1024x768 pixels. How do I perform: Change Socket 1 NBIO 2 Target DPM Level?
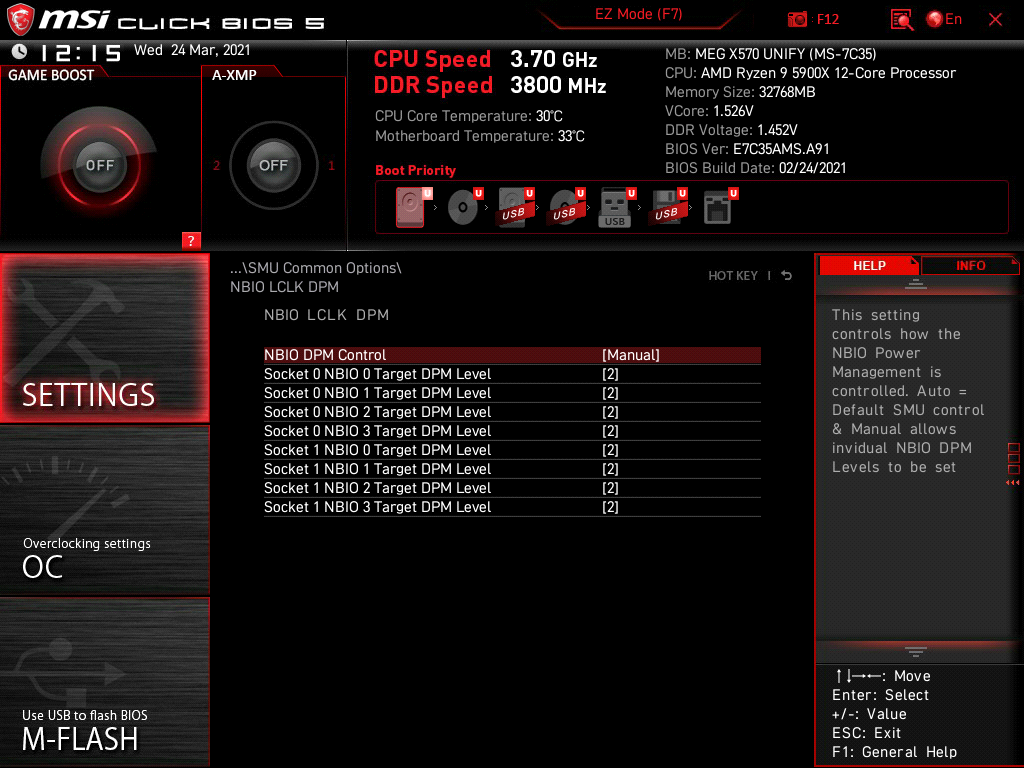(x=512, y=488)
